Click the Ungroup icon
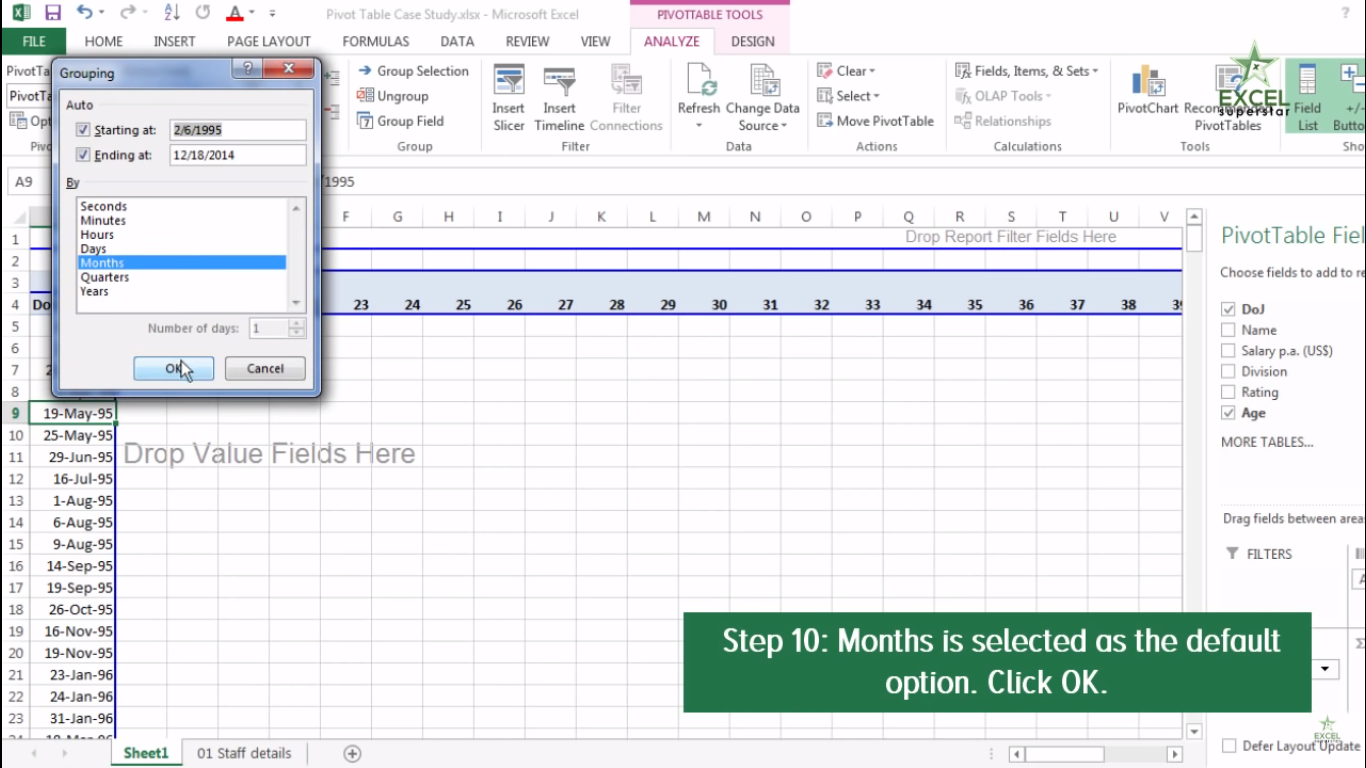The image size is (1366, 768). (365, 96)
